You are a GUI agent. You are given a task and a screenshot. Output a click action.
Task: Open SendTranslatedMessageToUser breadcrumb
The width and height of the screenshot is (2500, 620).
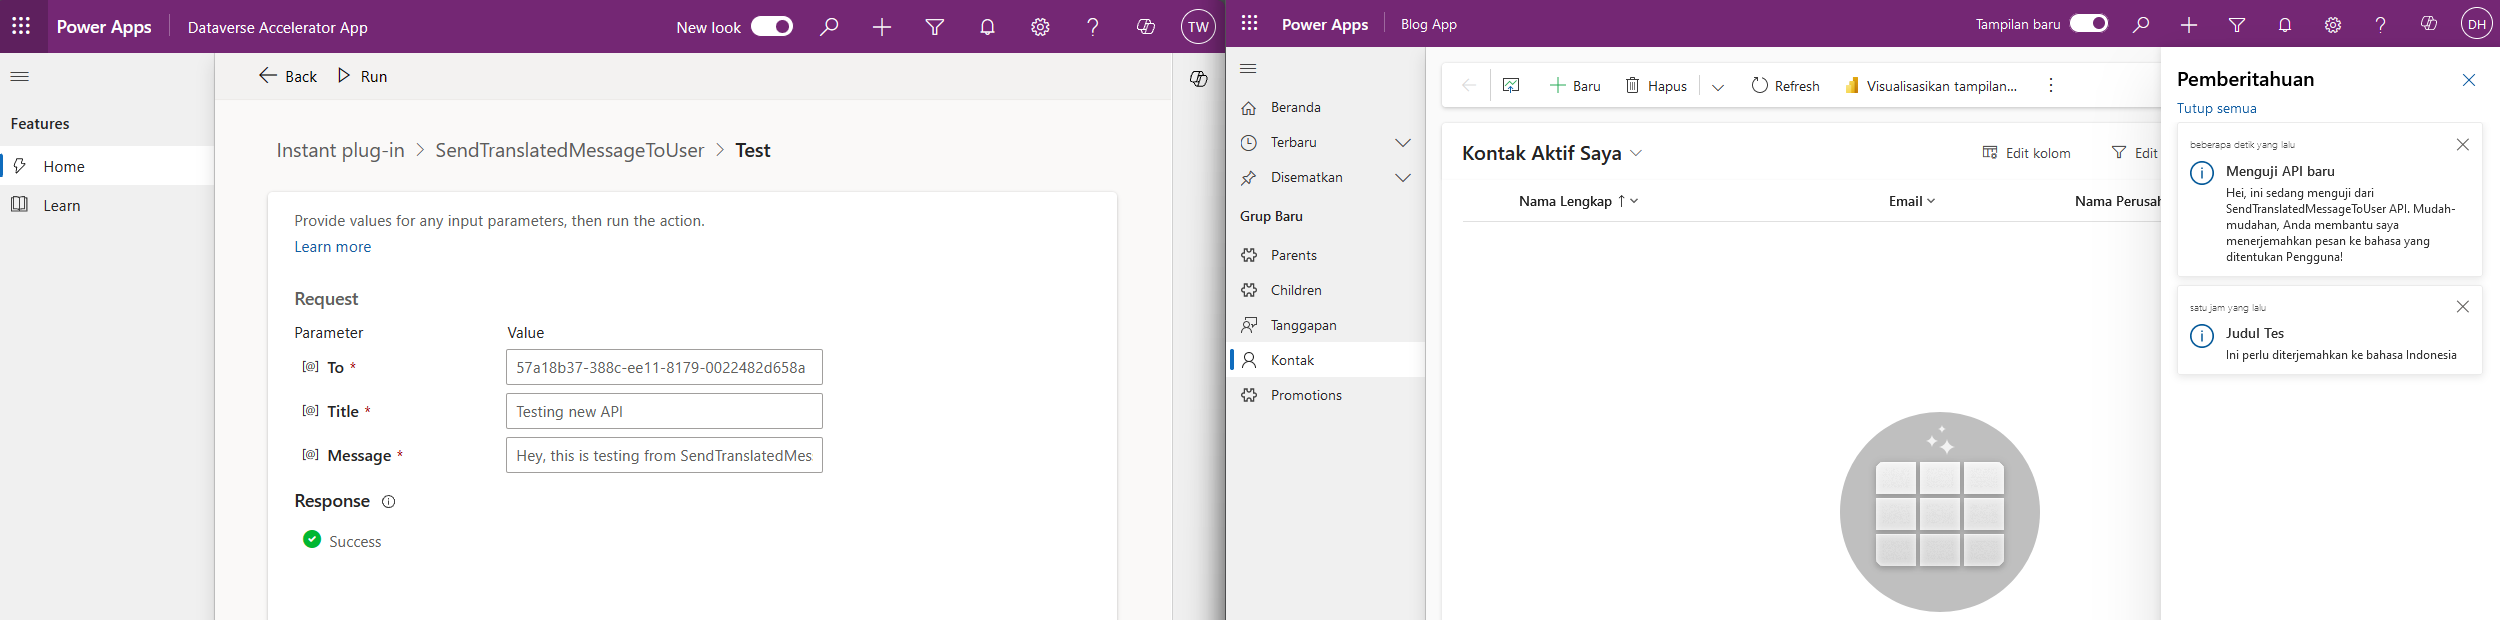coord(569,150)
